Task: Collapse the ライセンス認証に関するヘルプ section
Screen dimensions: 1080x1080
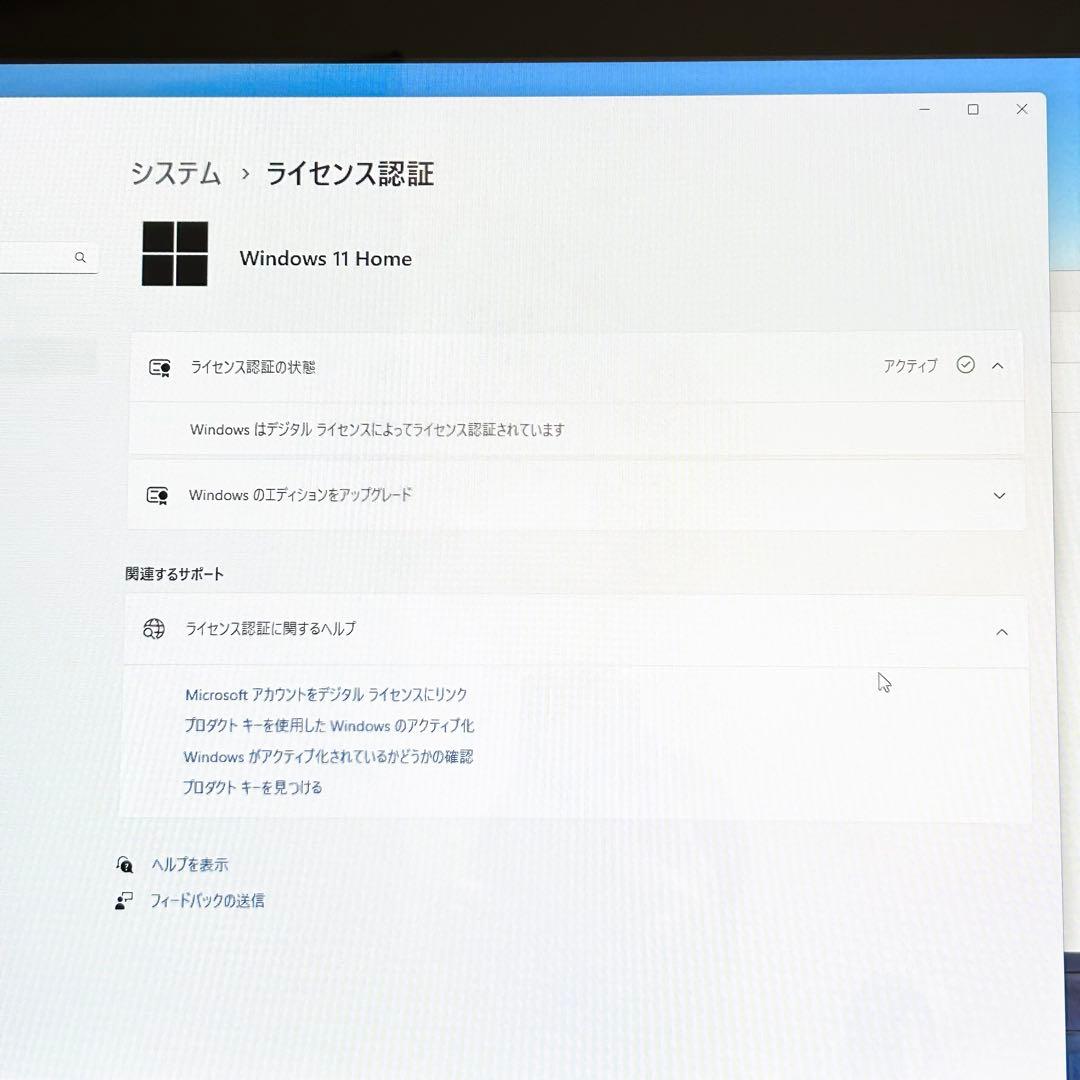Action: [1002, 631]
